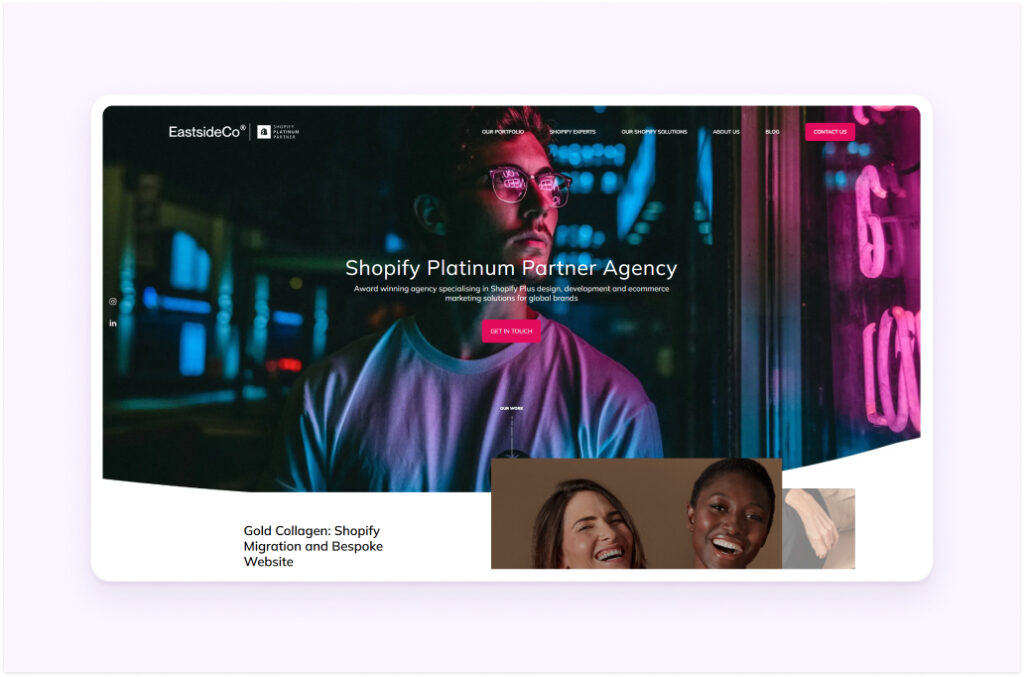The height and width of the screenshot is (677, 1024).
Task: Open the Shopify Experts menu item
Action: (573, 132)
